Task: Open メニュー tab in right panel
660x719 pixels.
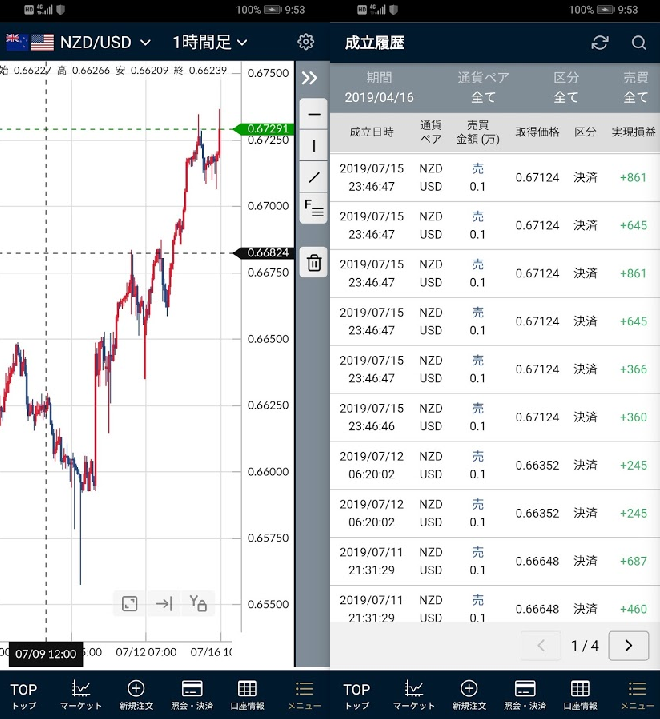Action: pos(637,695)
